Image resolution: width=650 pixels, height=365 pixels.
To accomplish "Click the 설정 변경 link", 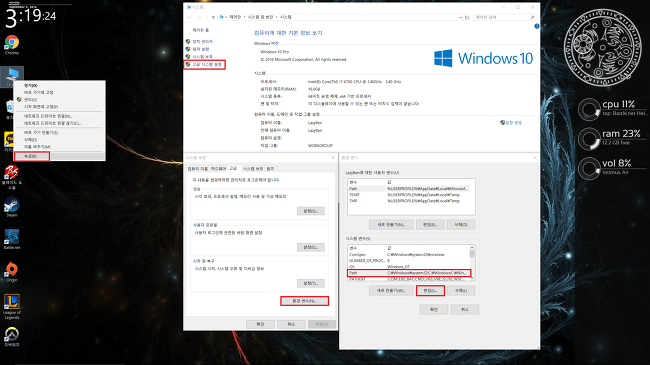I will 514,123.
